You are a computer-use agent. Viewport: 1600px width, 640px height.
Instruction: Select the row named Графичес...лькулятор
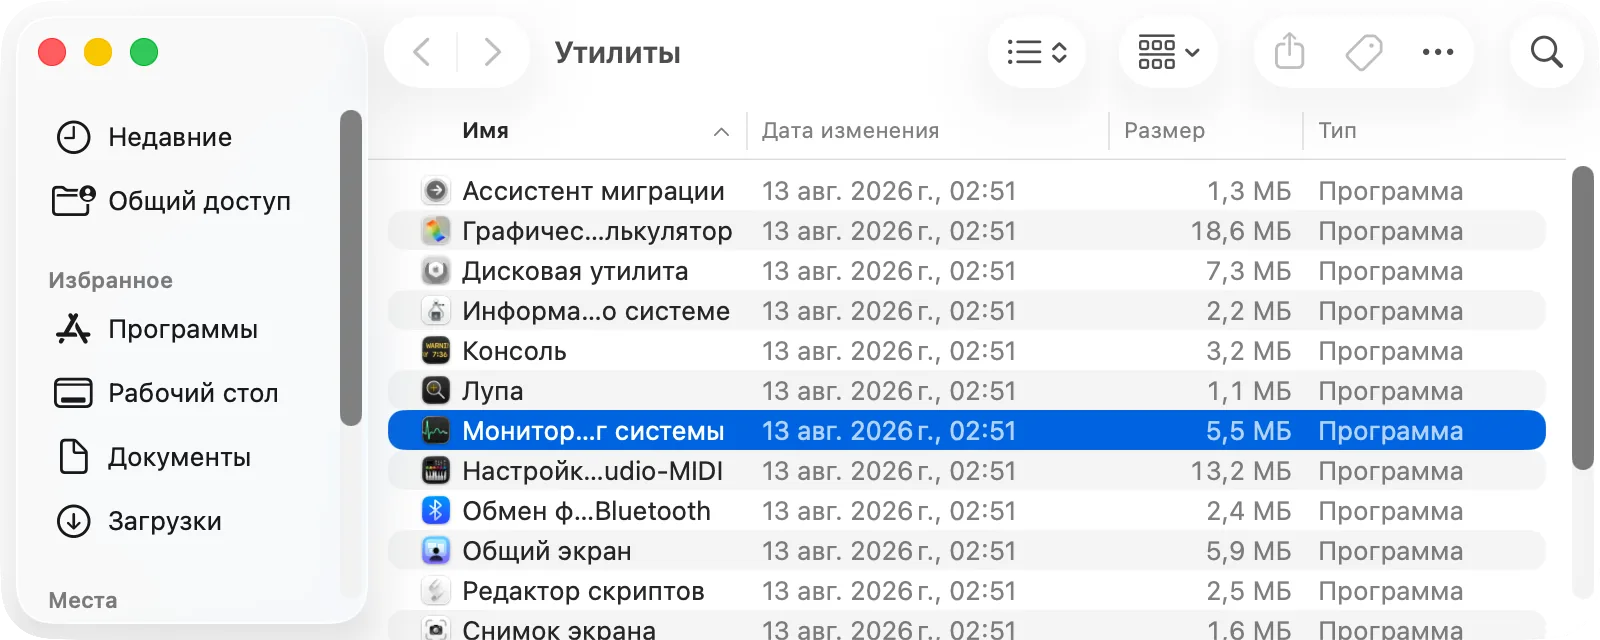[x=967, y=230]
